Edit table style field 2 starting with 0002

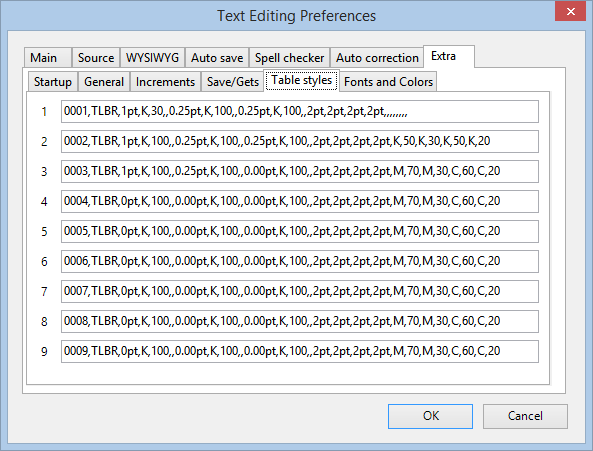tap(300, 141)
